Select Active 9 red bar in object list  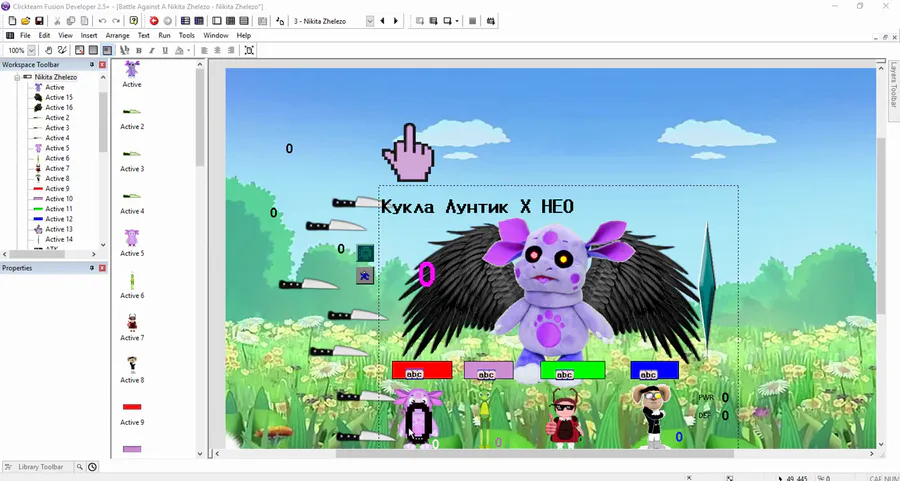(132, 407)
